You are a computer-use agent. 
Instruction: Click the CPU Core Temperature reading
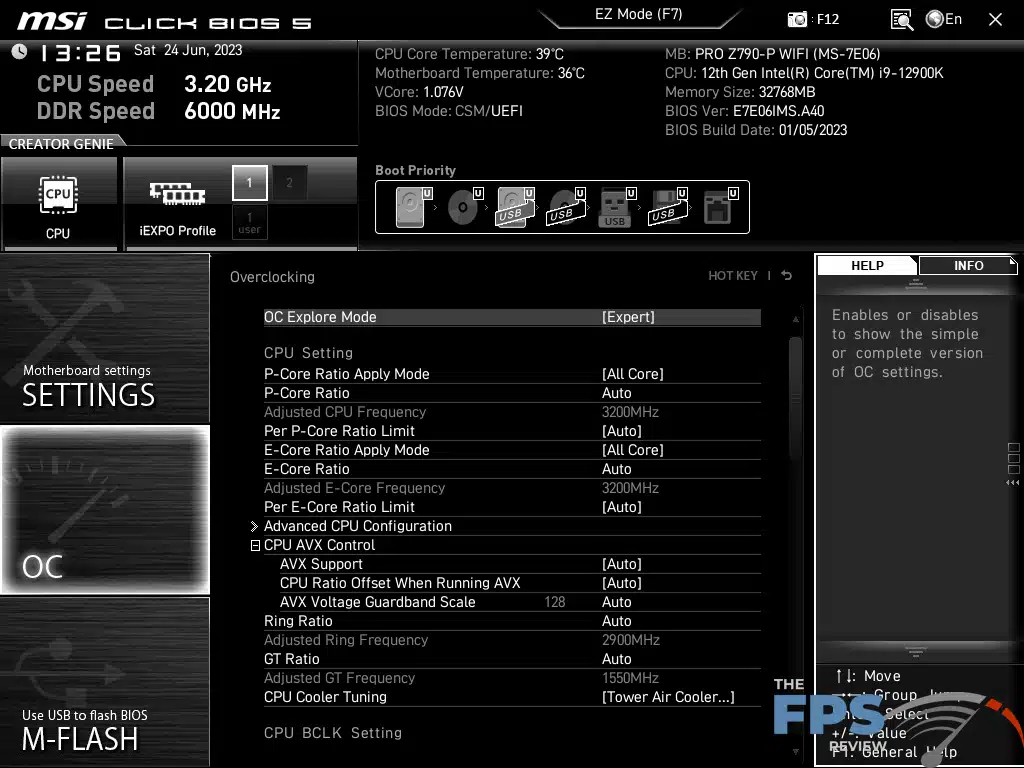pyautogui.click(x=469, y=54)
